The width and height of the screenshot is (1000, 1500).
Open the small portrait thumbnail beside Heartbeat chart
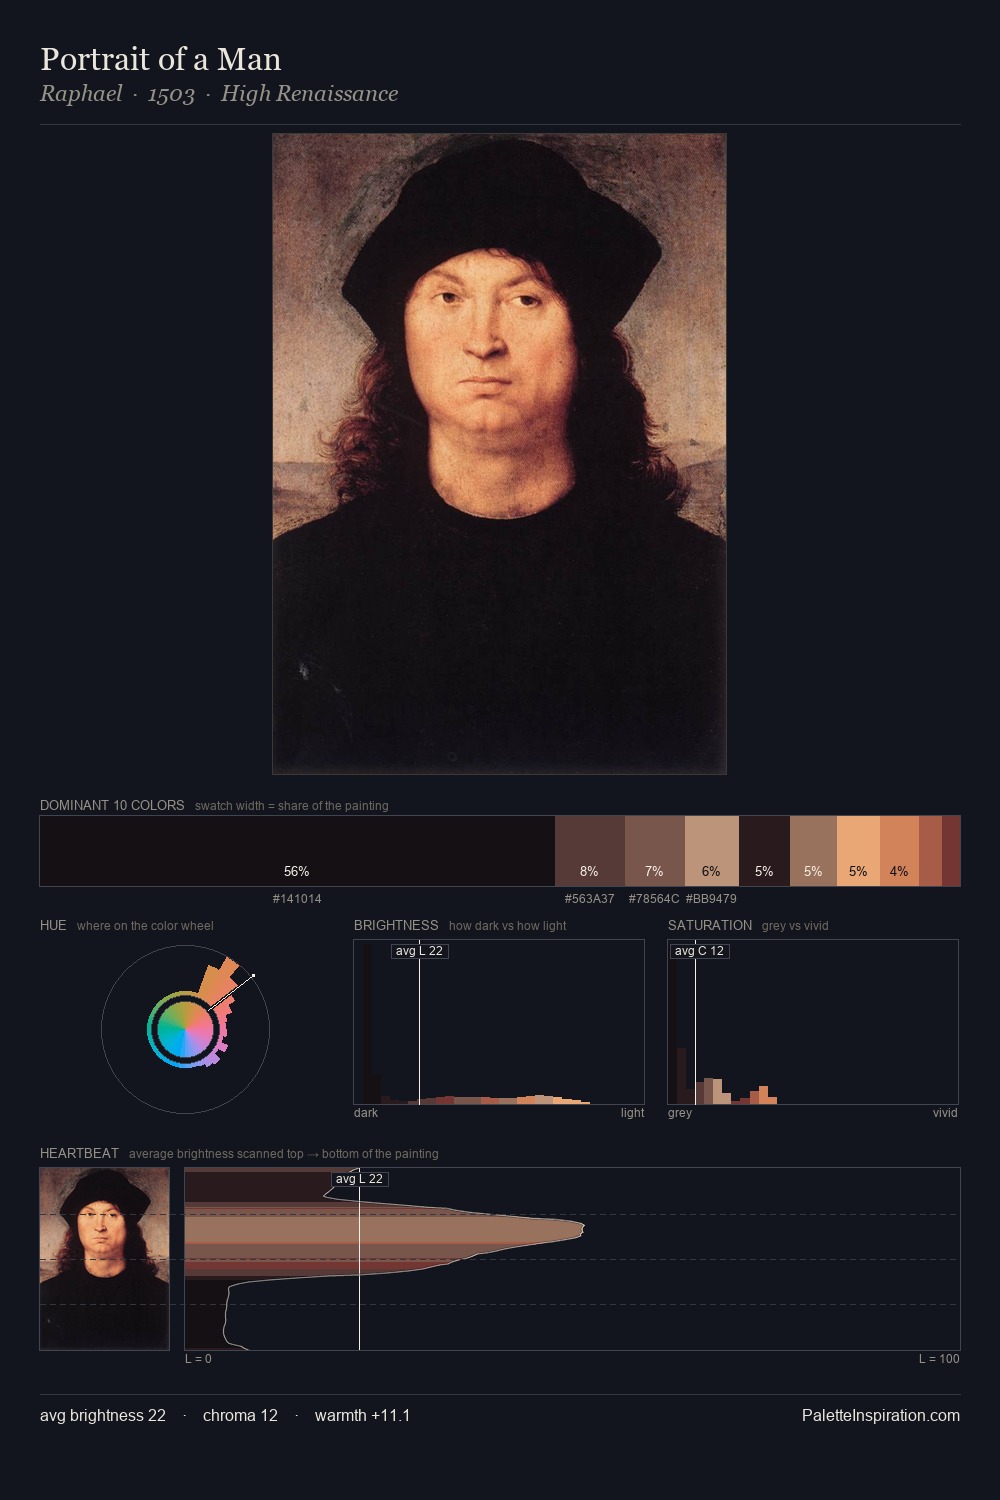point(104,1259)
